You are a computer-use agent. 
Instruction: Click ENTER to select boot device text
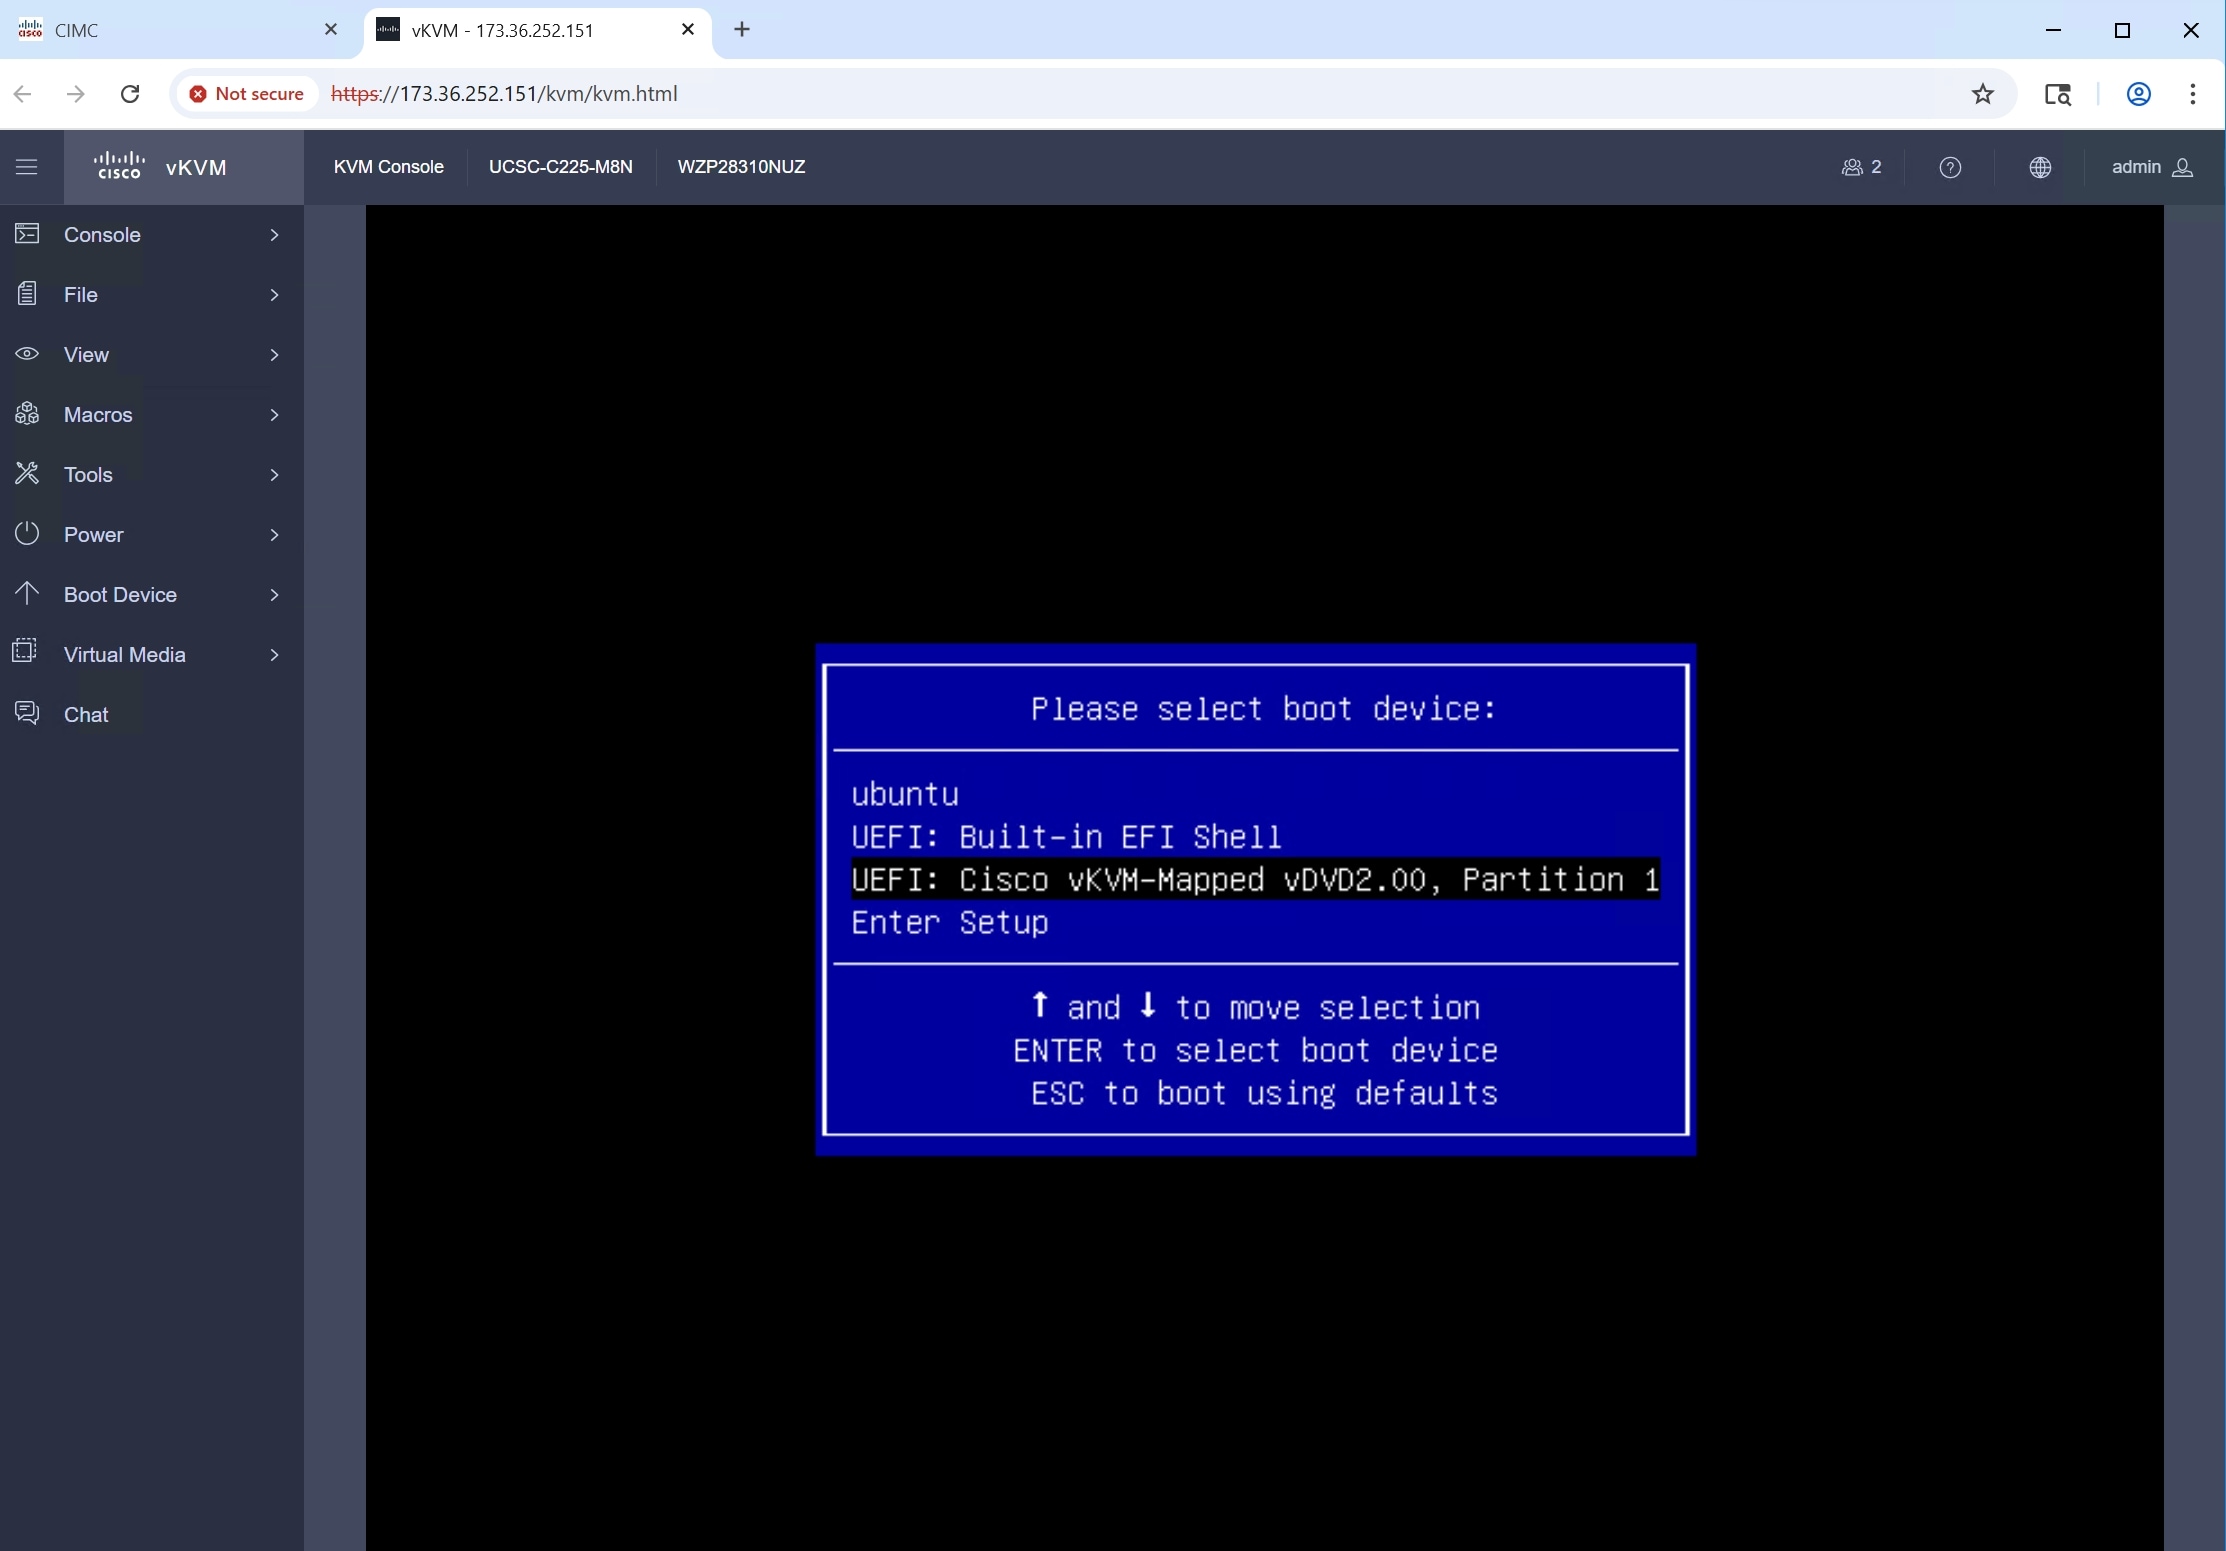(x=1255, y=1051)
